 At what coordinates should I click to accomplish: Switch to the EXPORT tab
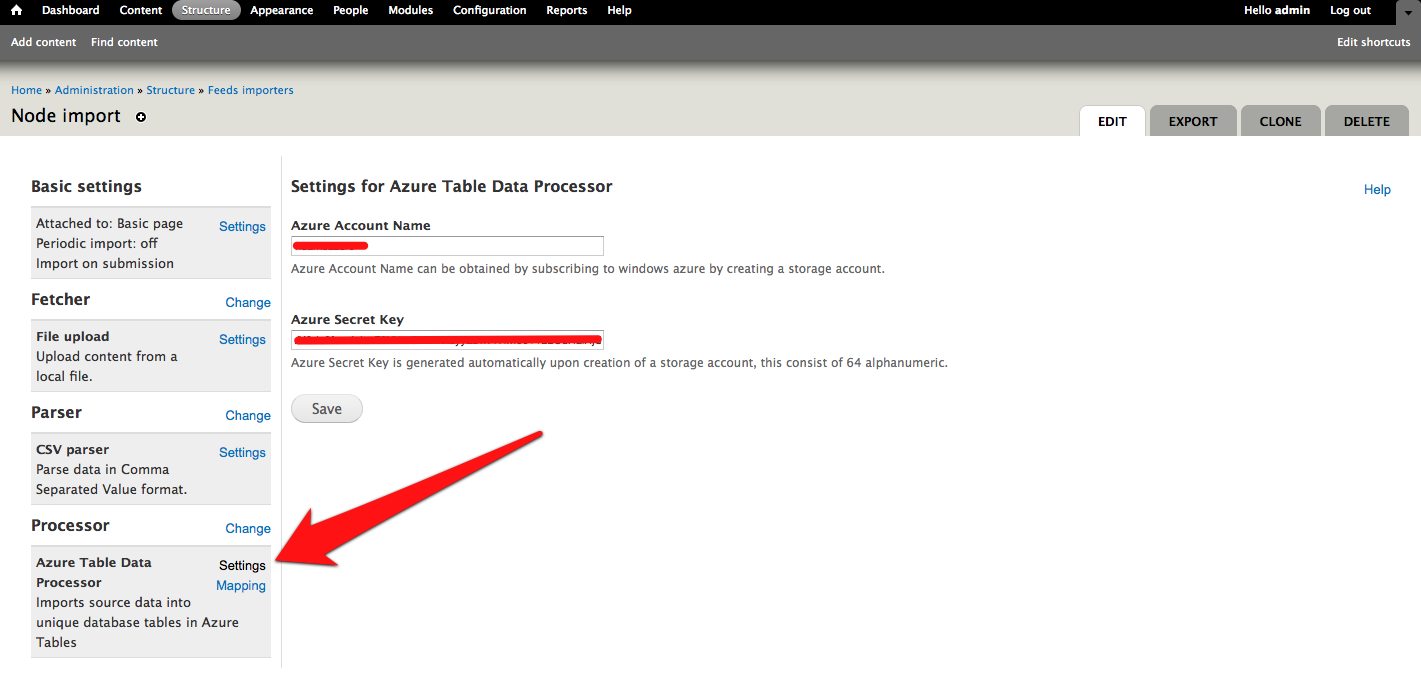coord(1192,120)
